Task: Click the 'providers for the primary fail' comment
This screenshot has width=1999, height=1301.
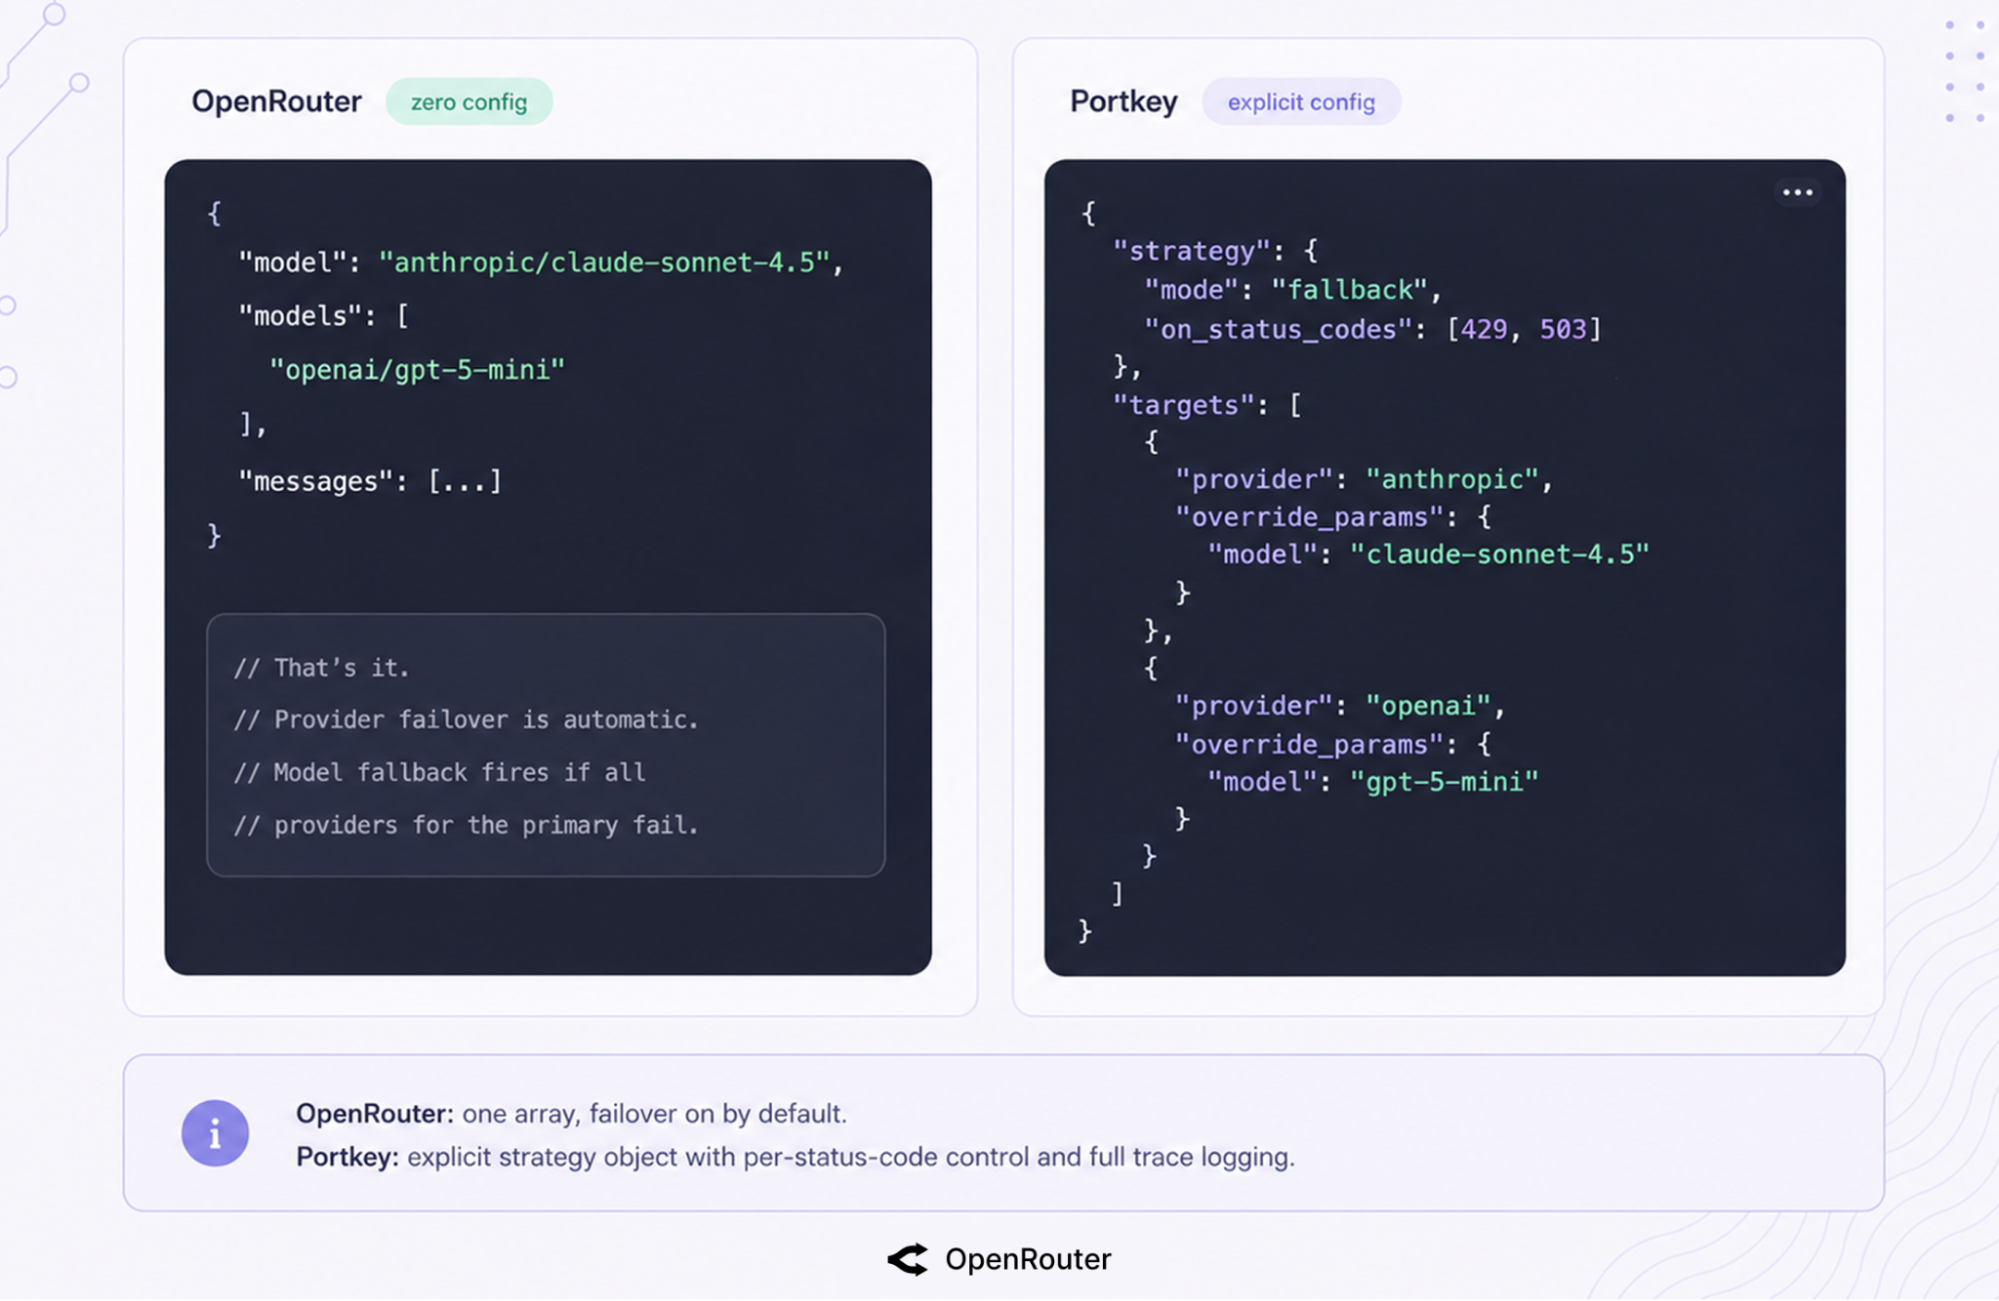Action: pyautogui.click(x=466, y=826)
